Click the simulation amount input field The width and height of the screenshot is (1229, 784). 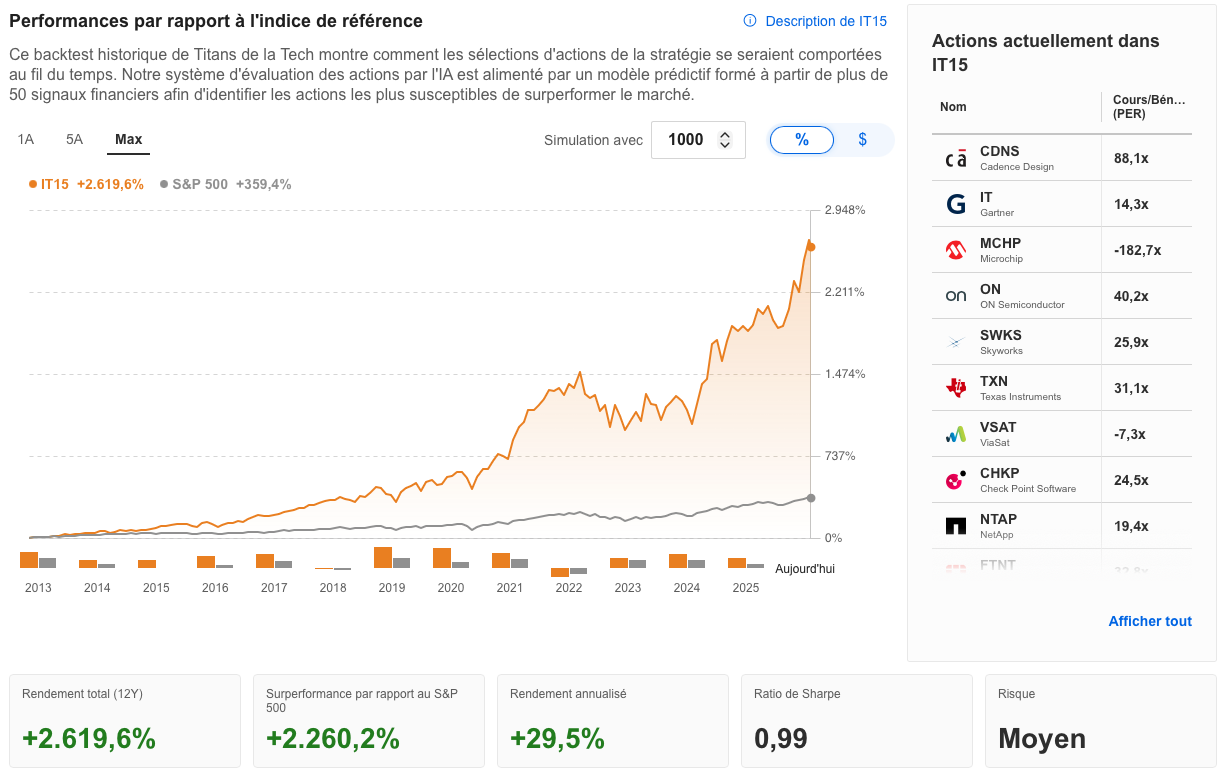click(685, 140)
